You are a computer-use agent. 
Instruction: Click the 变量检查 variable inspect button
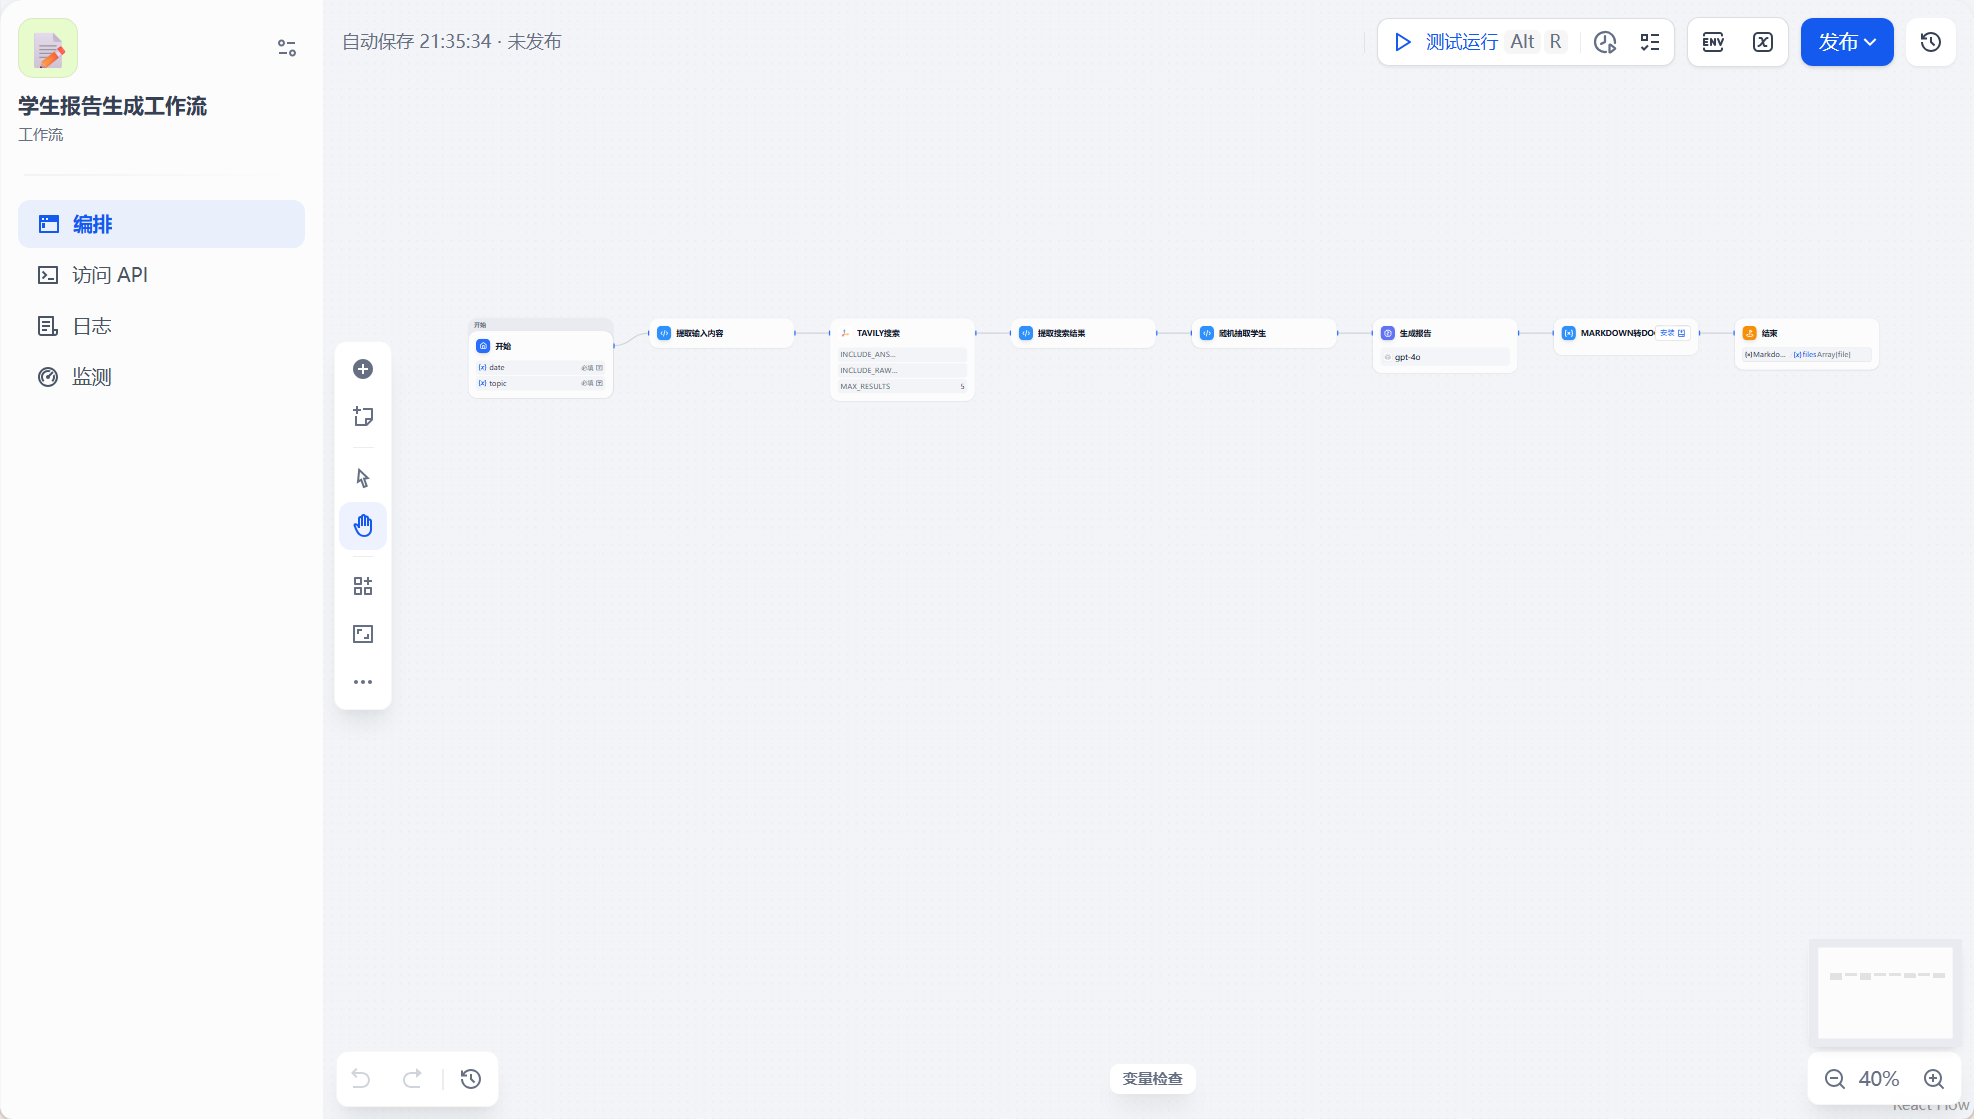point(1152,1079)
